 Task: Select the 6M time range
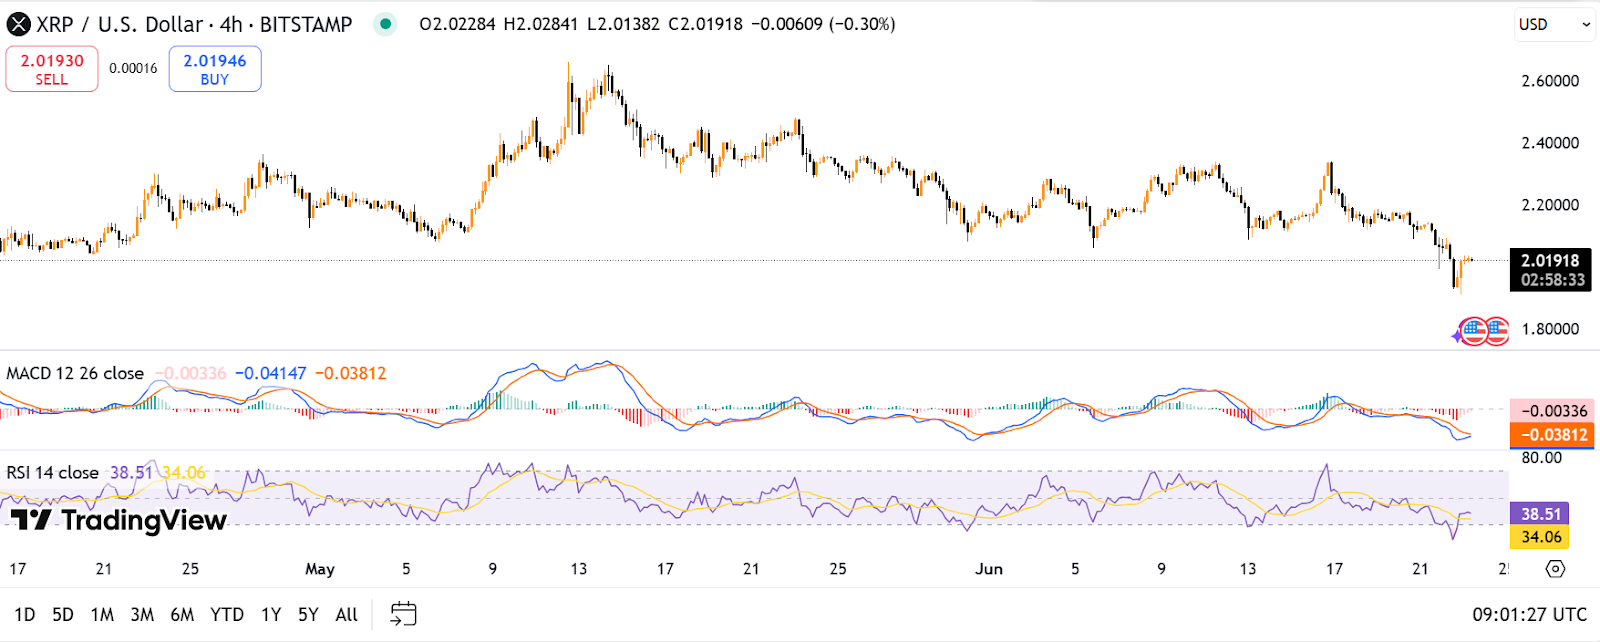click(x=182, y=615)
